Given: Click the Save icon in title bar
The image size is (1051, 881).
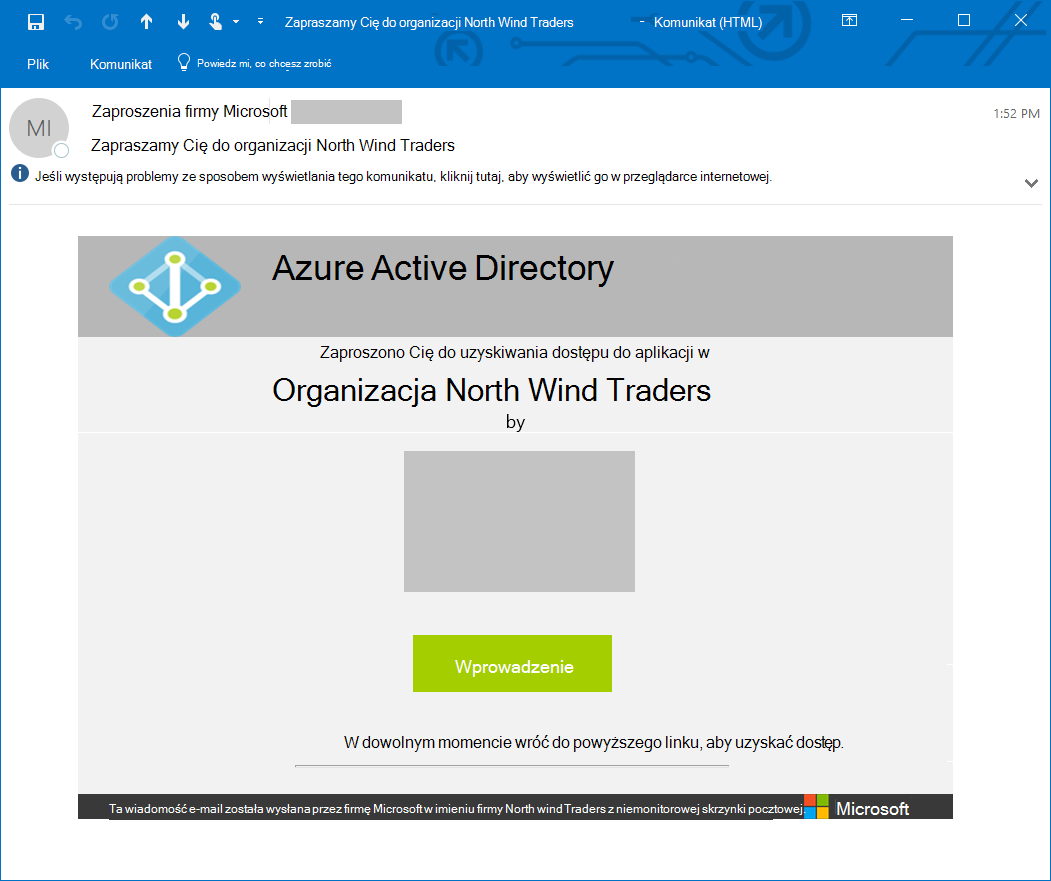Looking at the screenshot, I should click(36, 22).
